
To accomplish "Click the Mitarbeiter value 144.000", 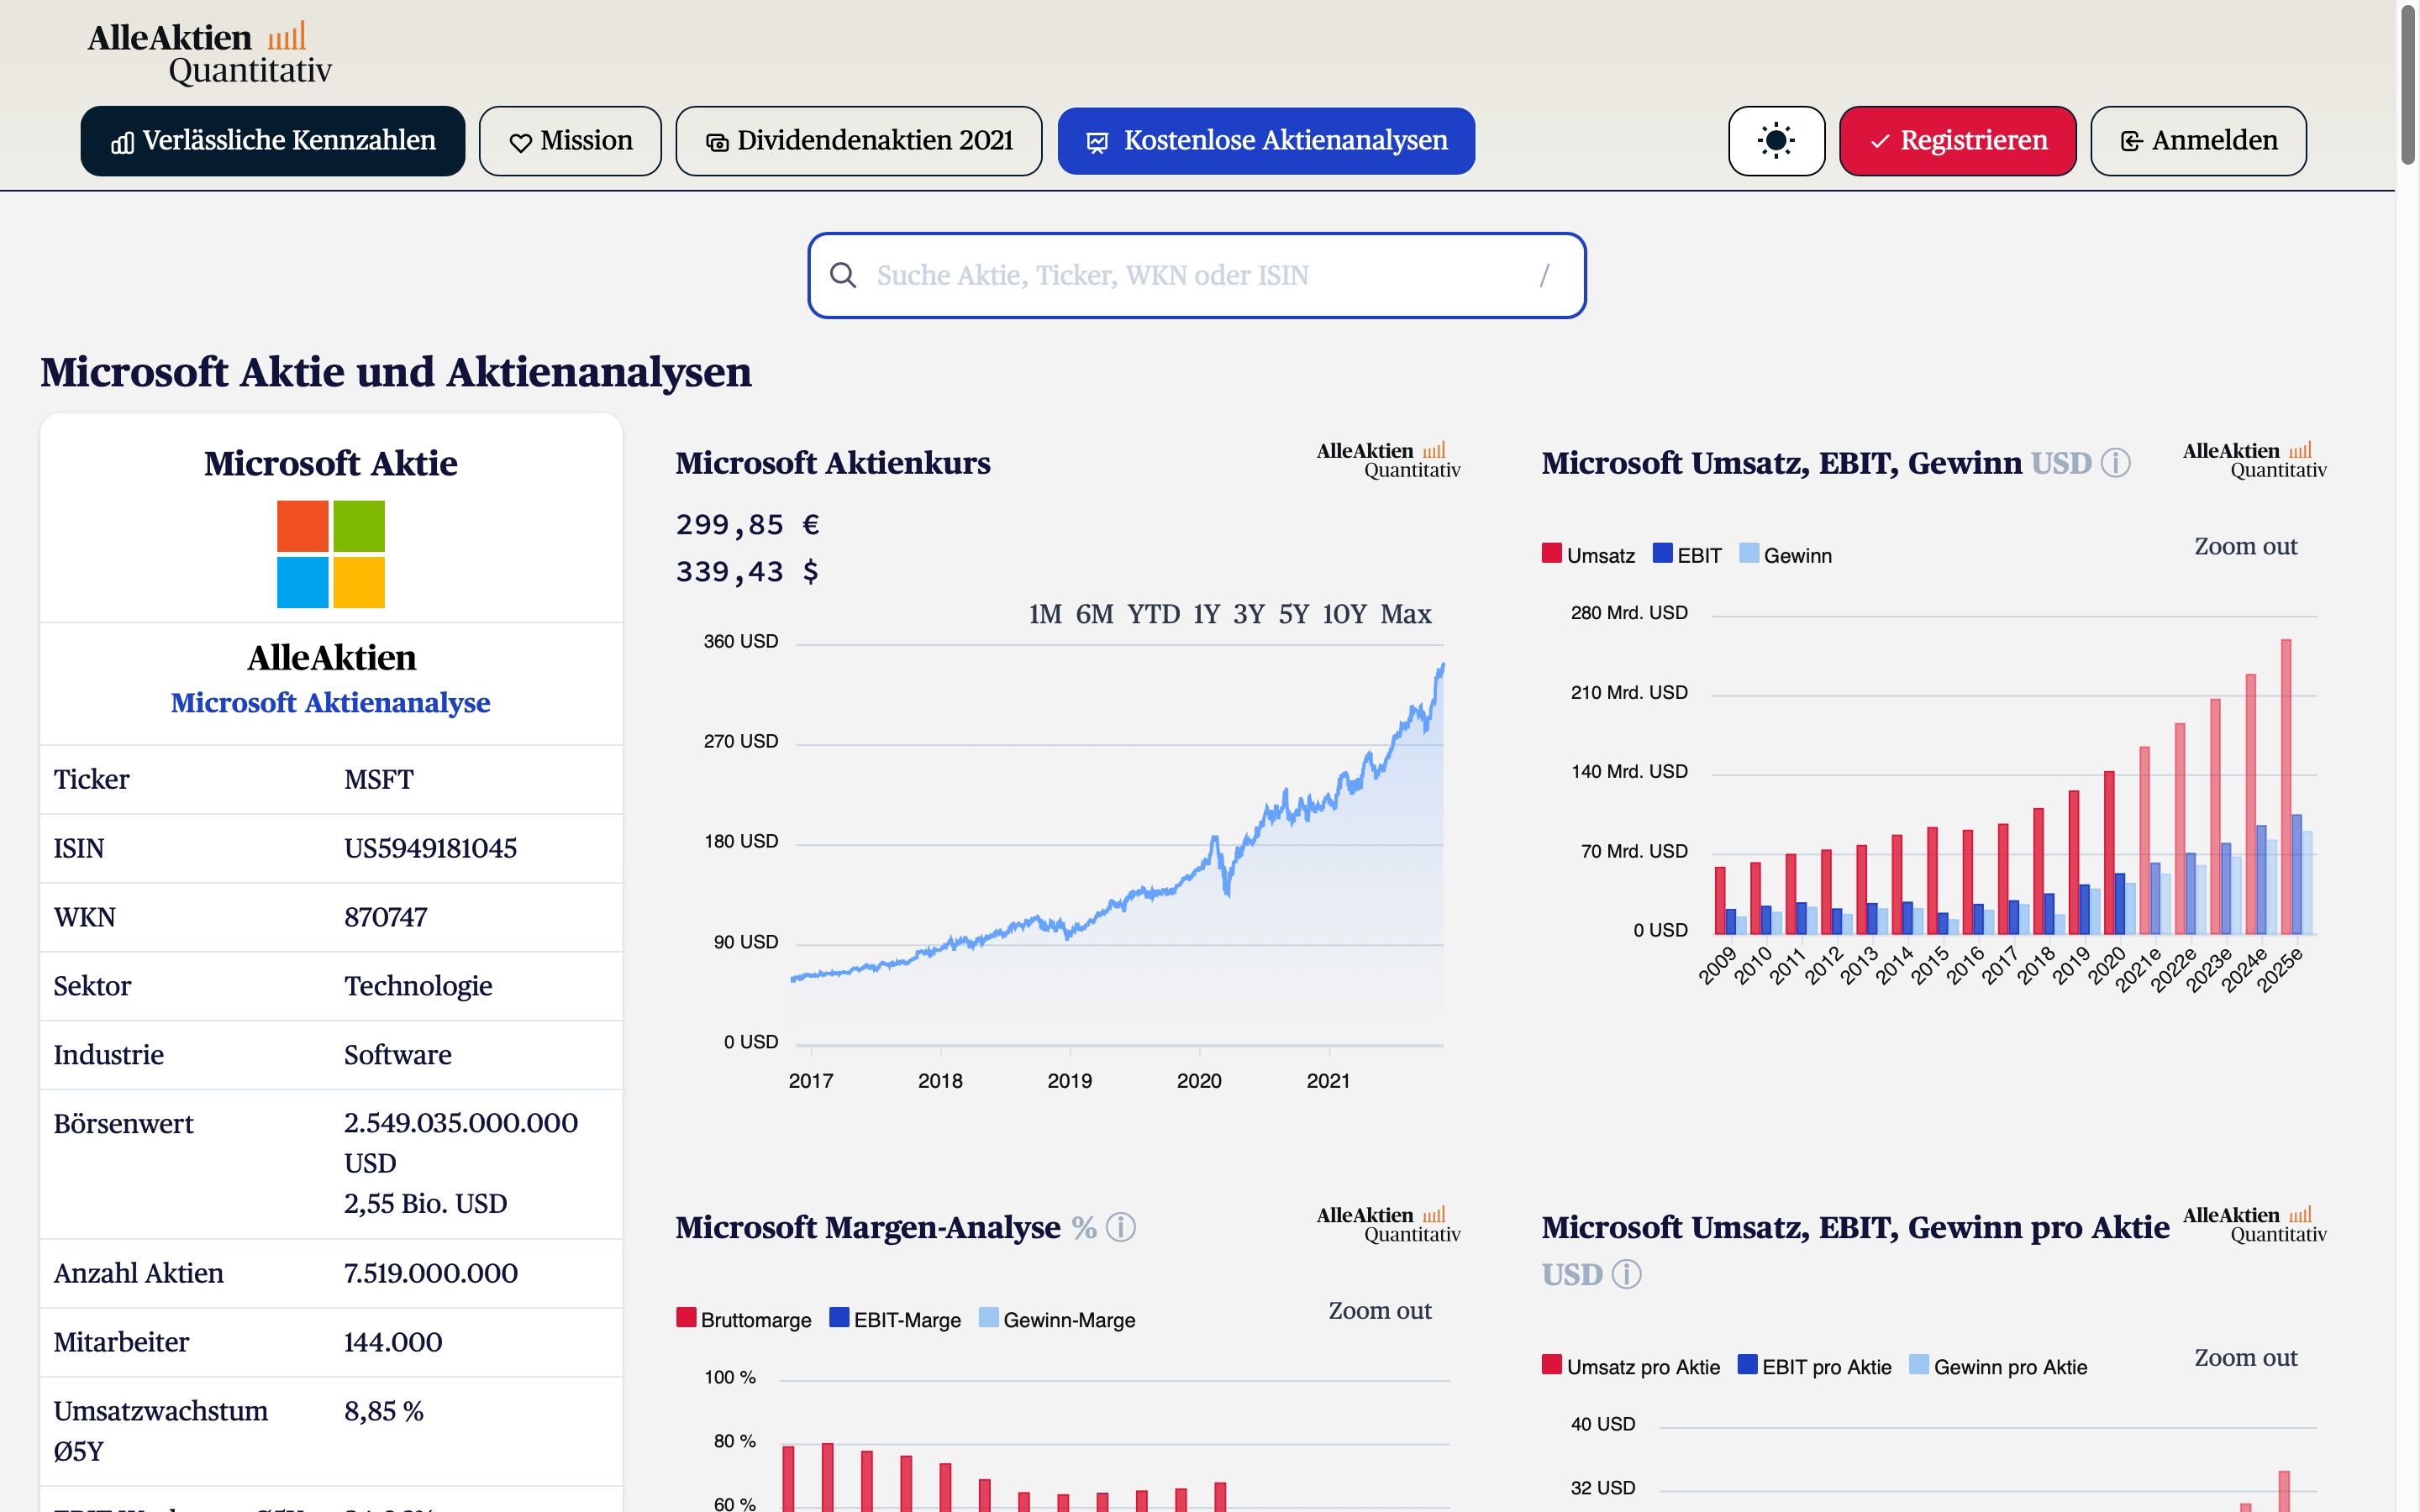I will pos(392,1342).
